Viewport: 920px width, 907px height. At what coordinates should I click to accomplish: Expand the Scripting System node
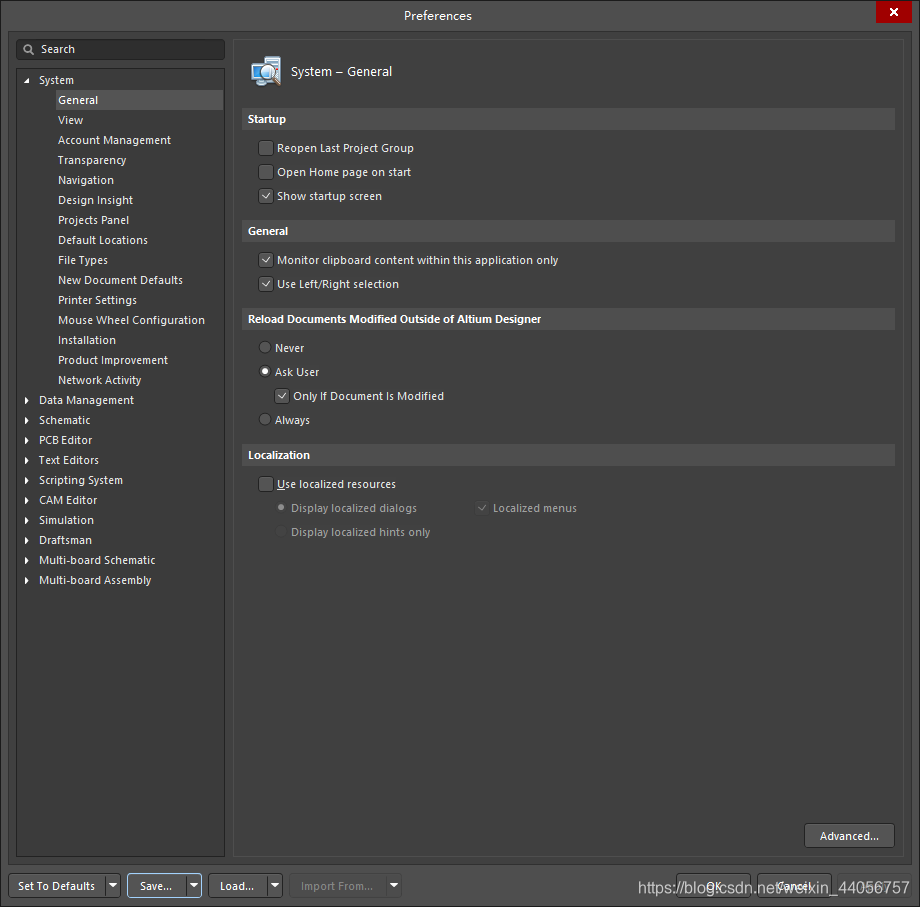pyautogui.click(x=26, y=480)
